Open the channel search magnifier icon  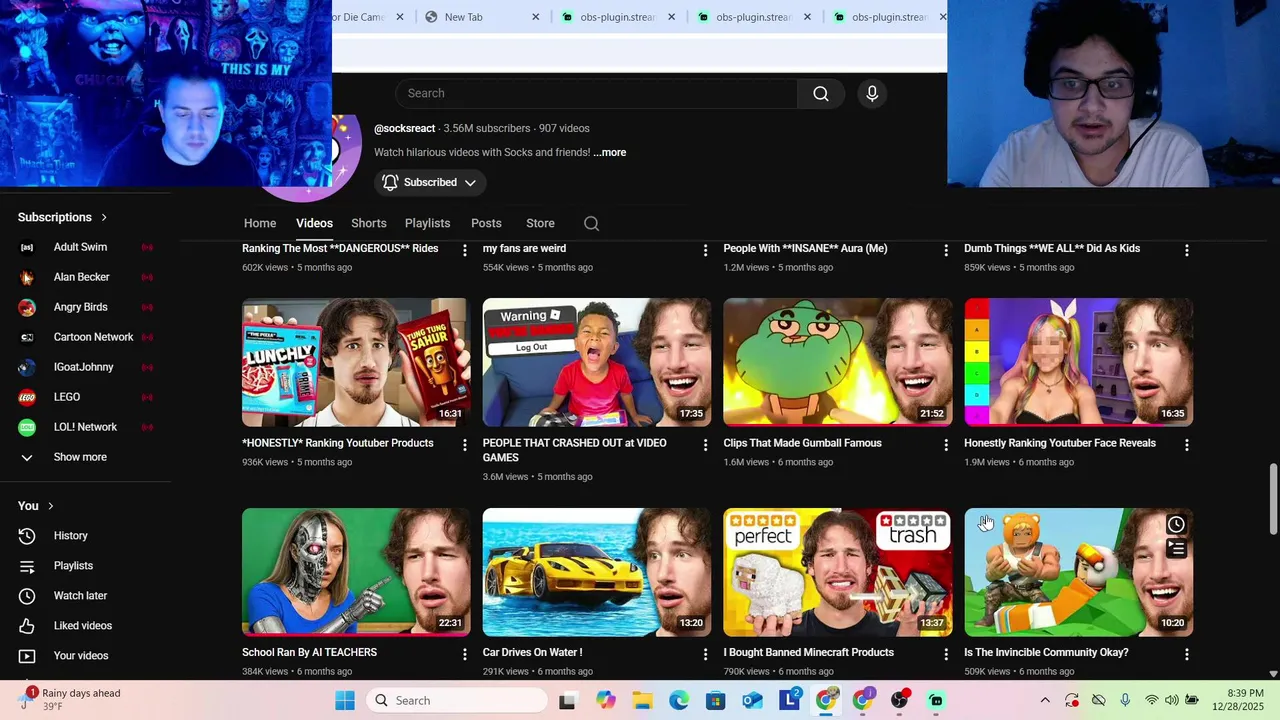click(592, 223)
